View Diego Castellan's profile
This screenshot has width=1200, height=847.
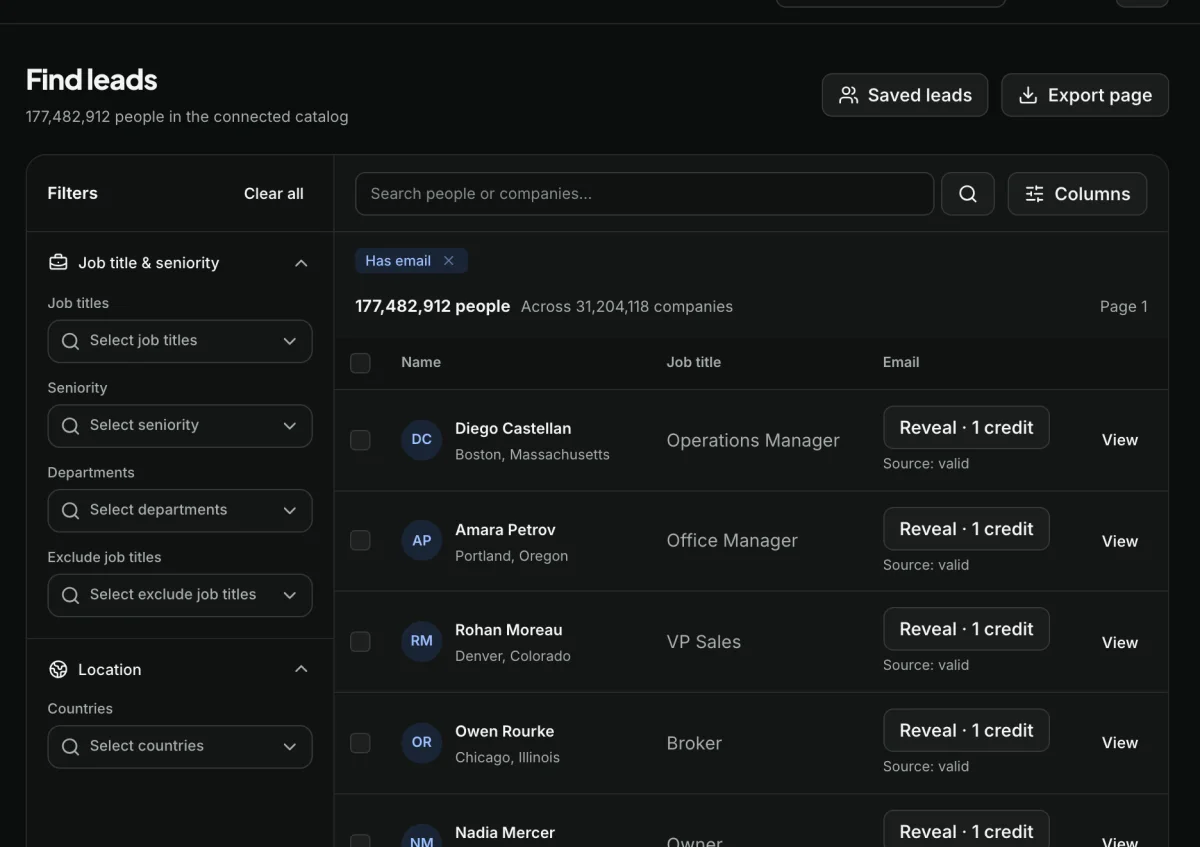pos(1120,440)
